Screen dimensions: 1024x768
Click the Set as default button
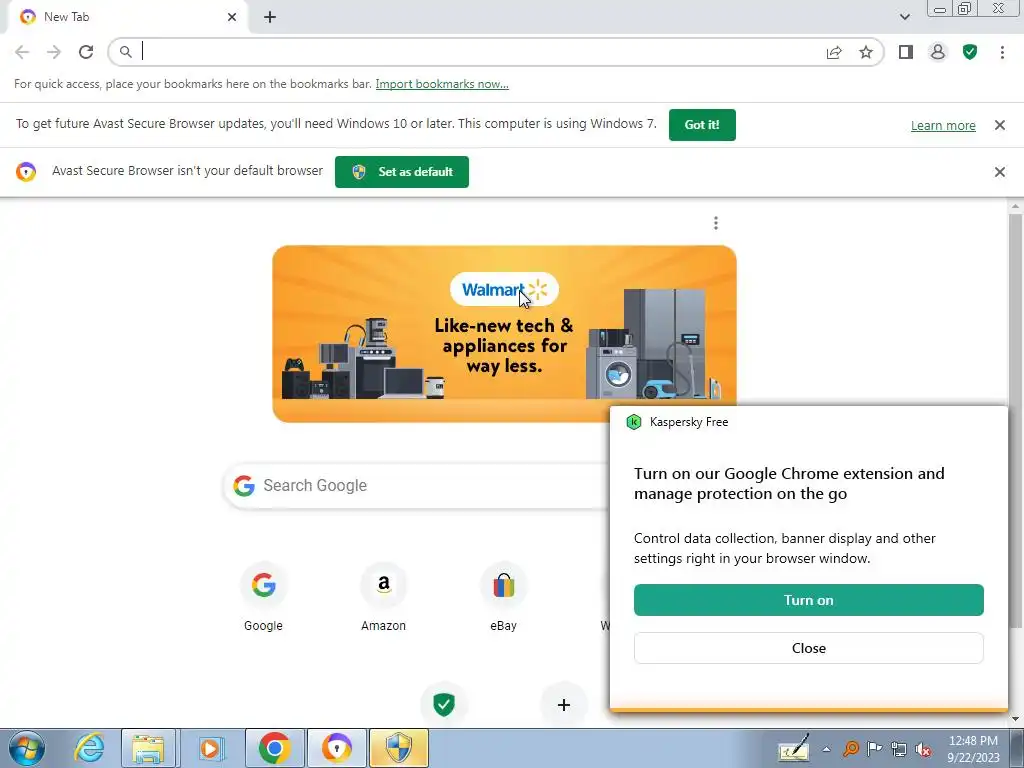pos(402,172)
